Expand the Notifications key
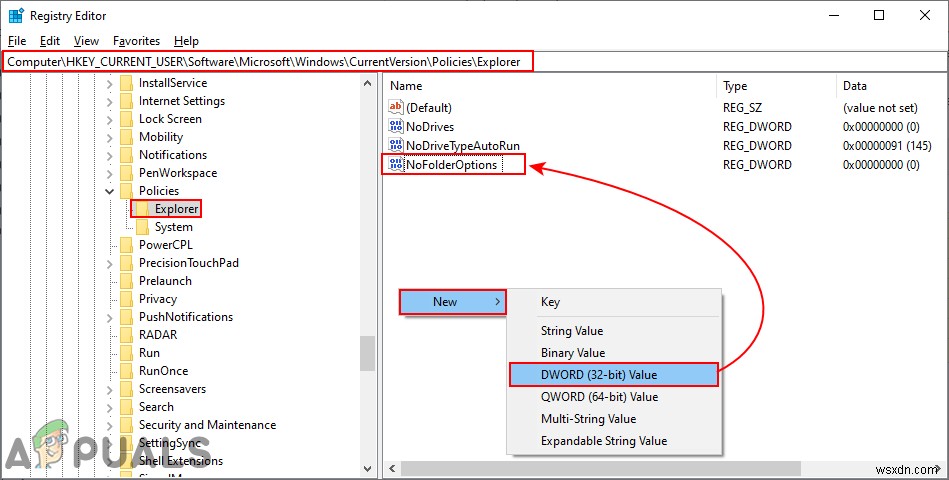Image resolution: width=949 pixels, height=480 pixels. pyautogui.click(x=110, y=156)
